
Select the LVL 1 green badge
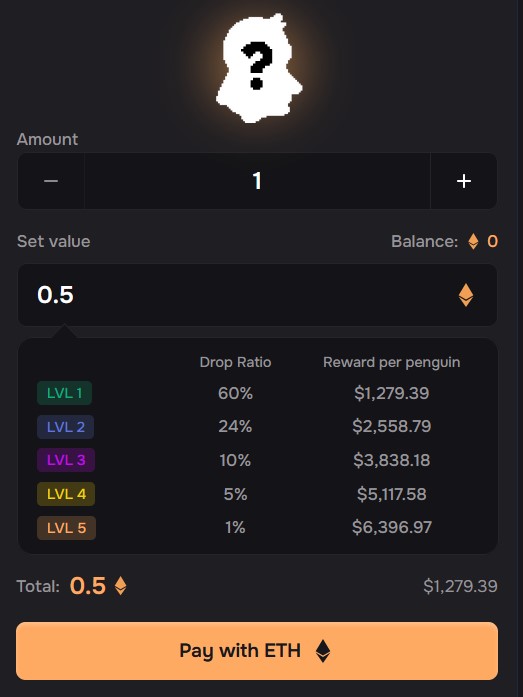point(64,393)
